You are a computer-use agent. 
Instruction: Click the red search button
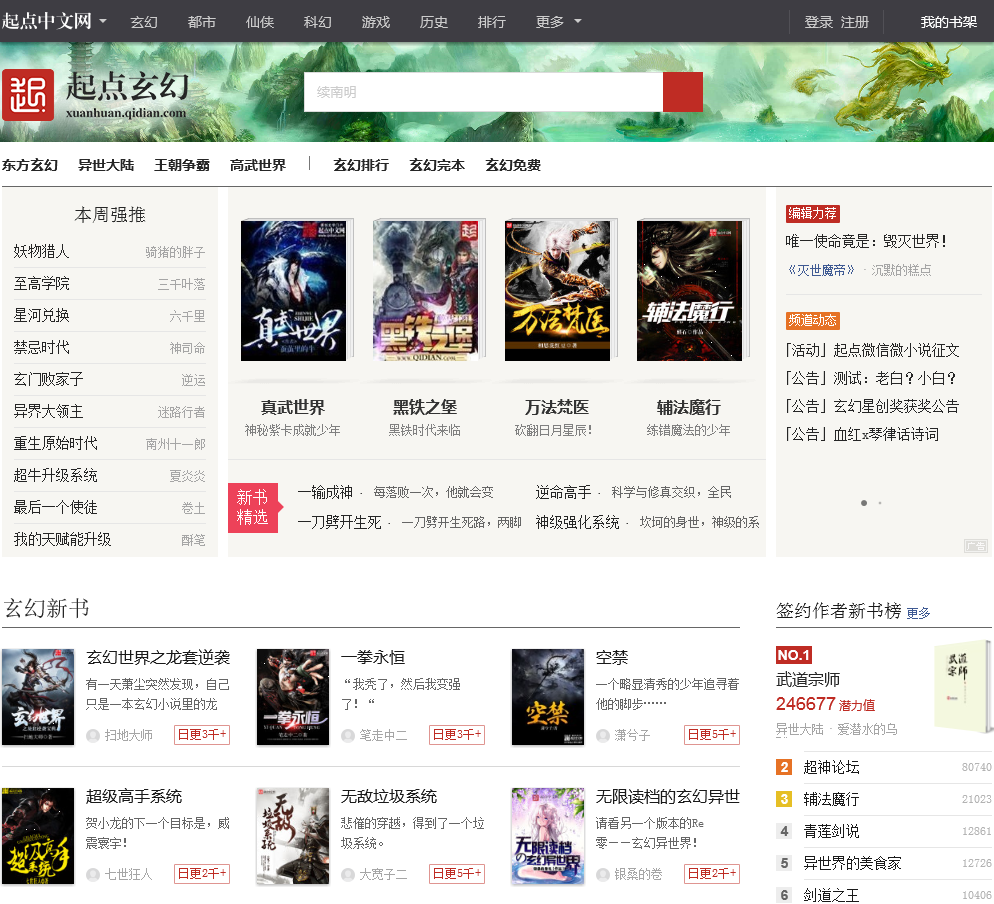click(683, 92)
